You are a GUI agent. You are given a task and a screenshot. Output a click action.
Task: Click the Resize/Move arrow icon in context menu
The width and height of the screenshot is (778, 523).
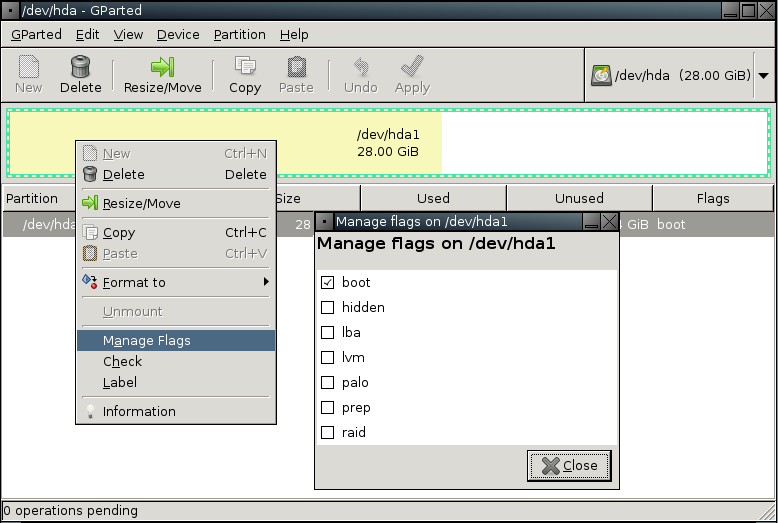[90, 203]
